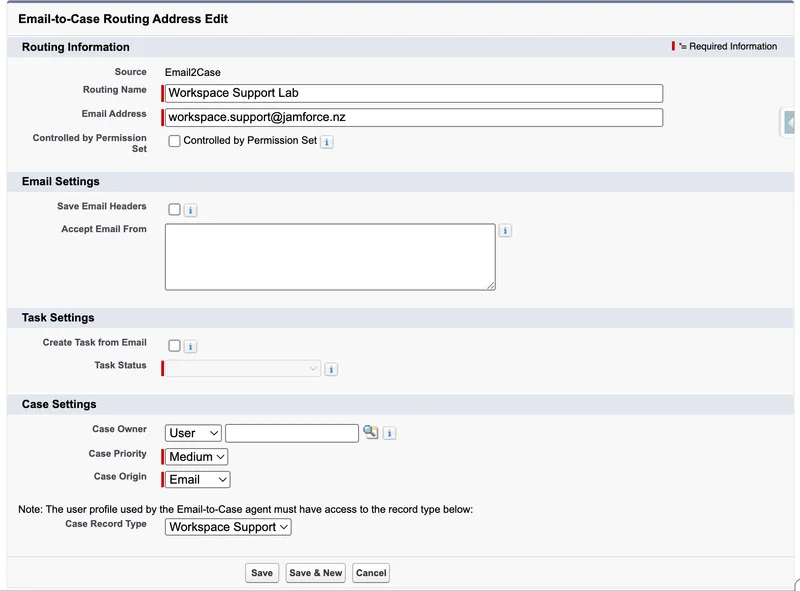Tick the Save Email Headers checkbox
This screenshot has width=800, height=591.
pyautogui.click(x=174, y=209)
